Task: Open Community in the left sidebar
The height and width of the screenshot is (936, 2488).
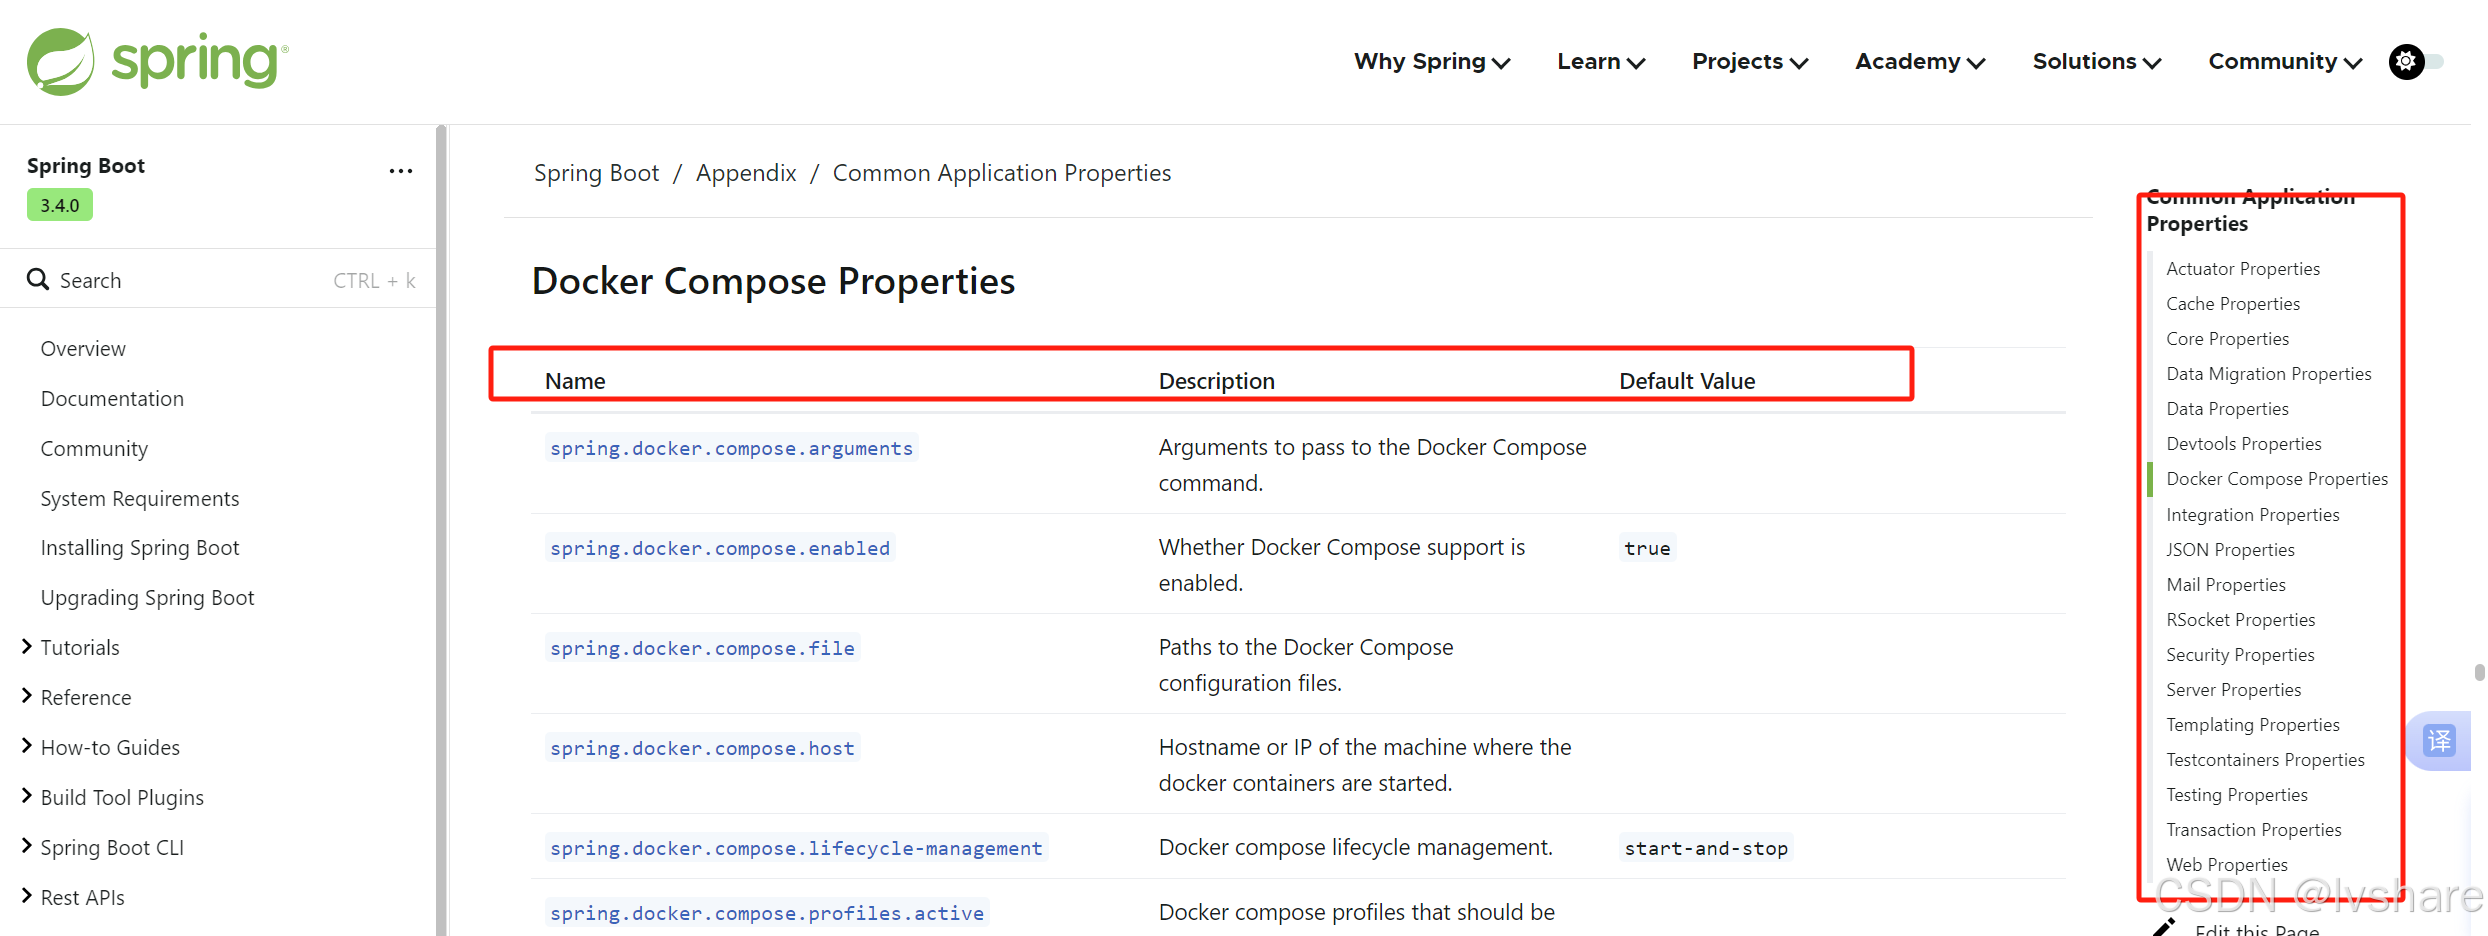Action: (94, 449)
